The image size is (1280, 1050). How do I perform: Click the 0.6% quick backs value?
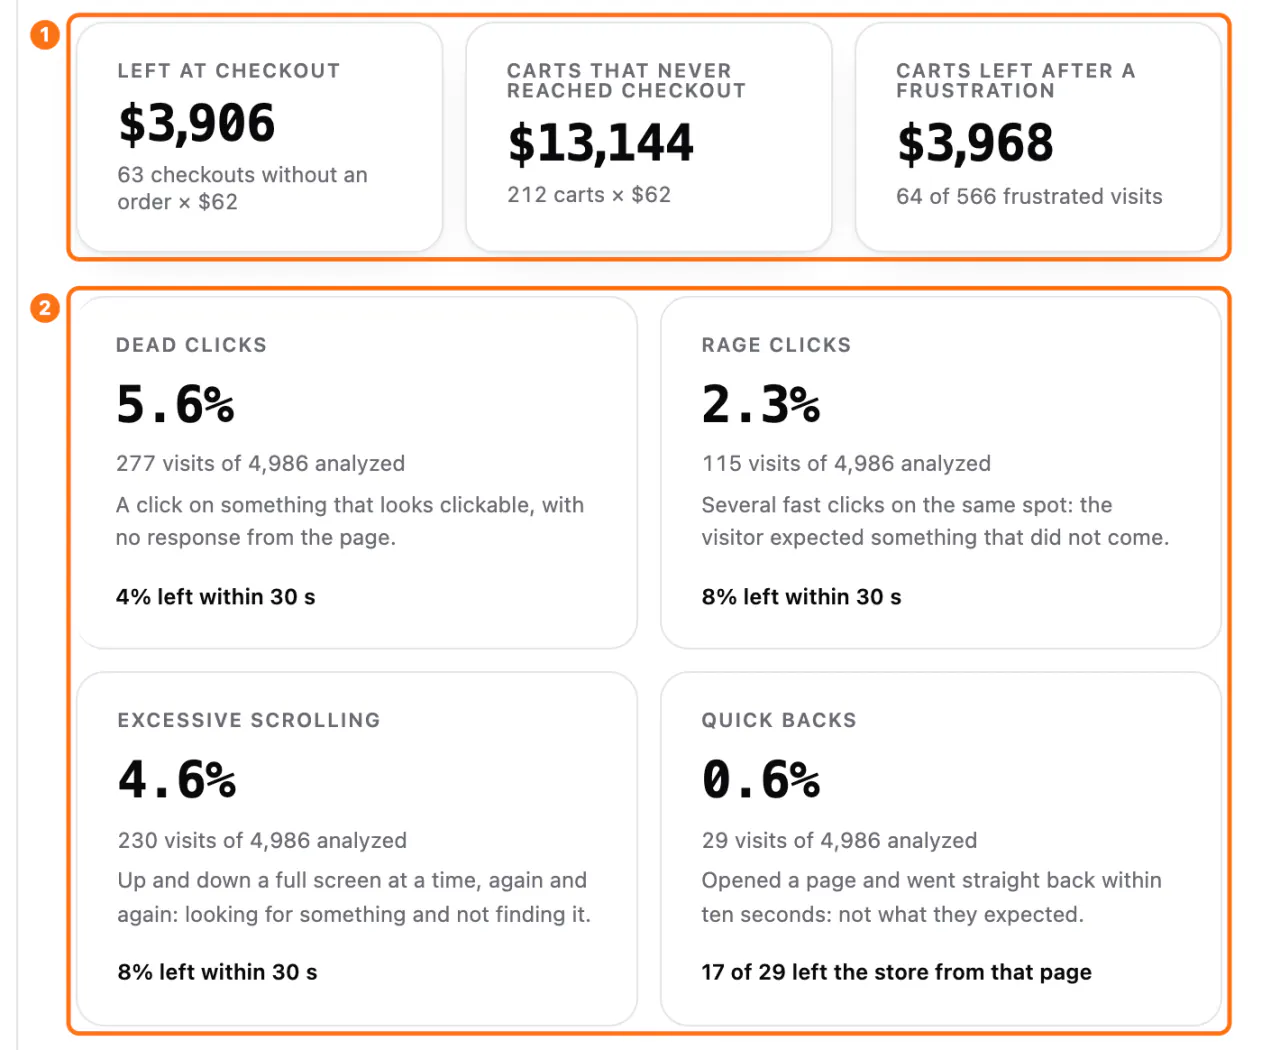point(761,780)
